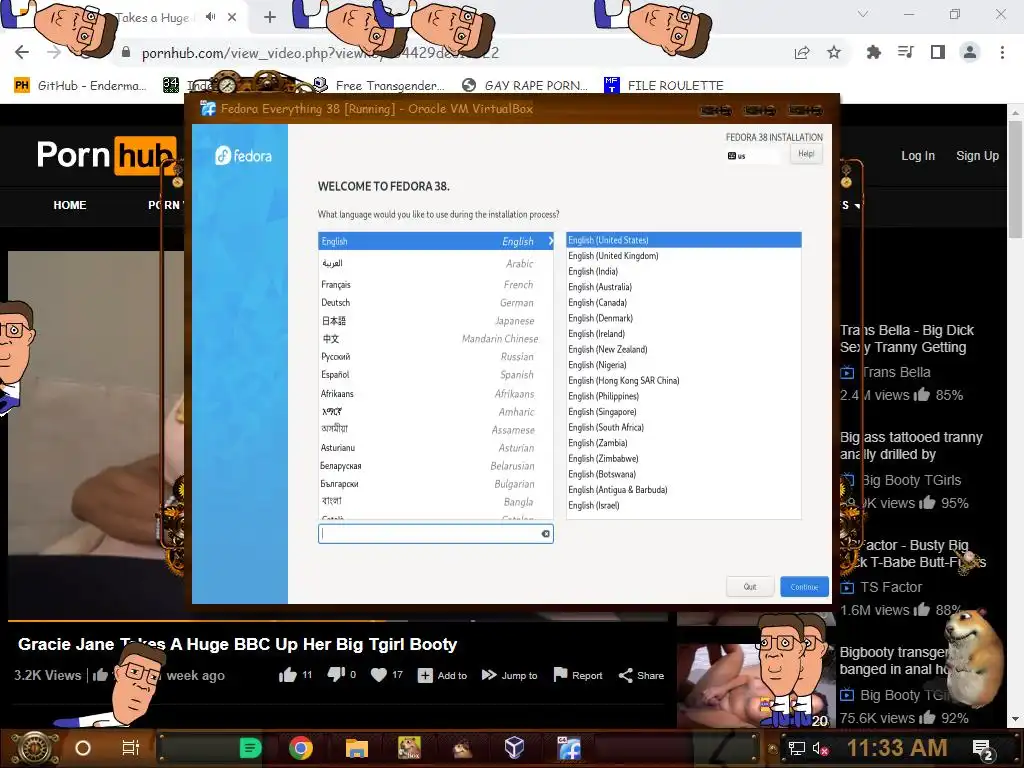1024x768 pixels.
Task: Click the Jump to button on webpage
Action: click(509, 675)
